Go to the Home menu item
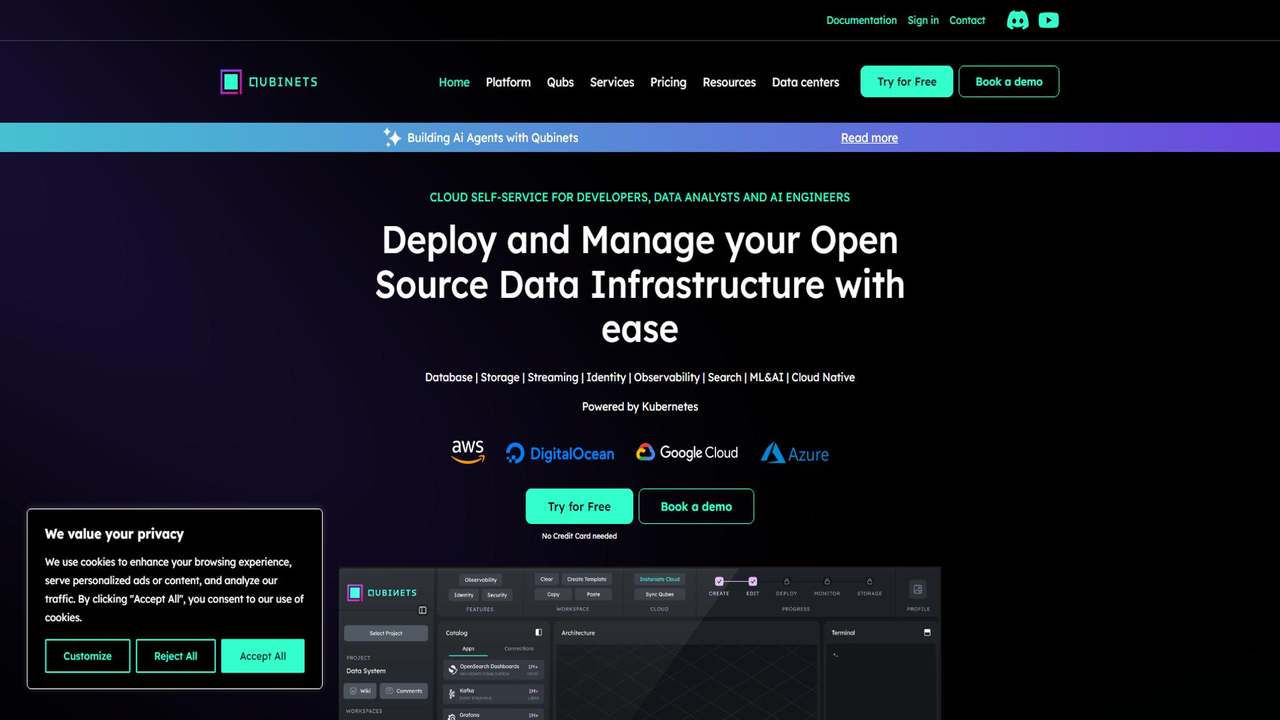1280x720 pixels. tap(454, 82)
